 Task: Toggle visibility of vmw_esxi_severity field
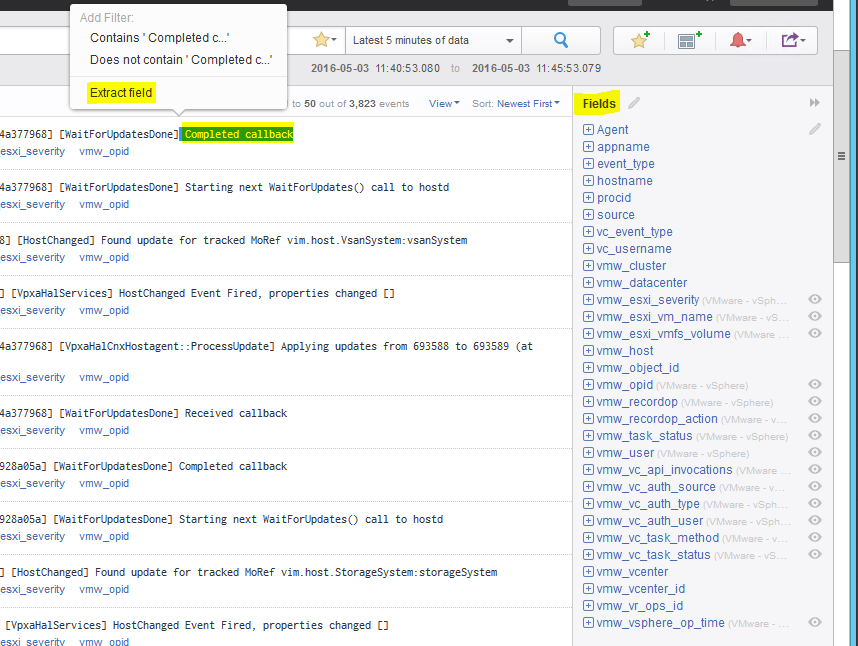[815, 299]
